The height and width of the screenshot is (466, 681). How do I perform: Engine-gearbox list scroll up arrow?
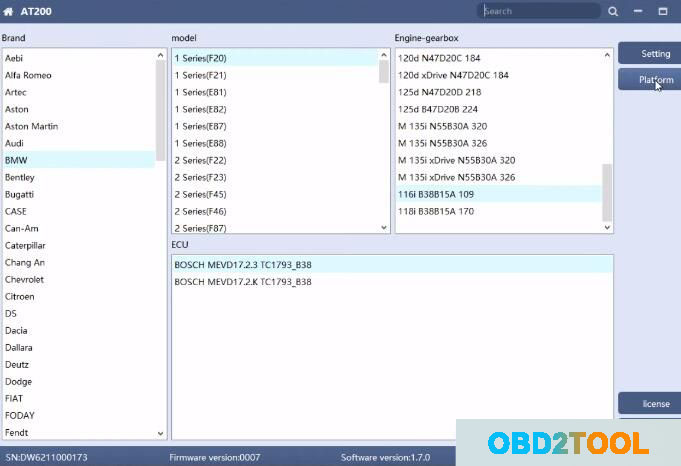[607, 55]
